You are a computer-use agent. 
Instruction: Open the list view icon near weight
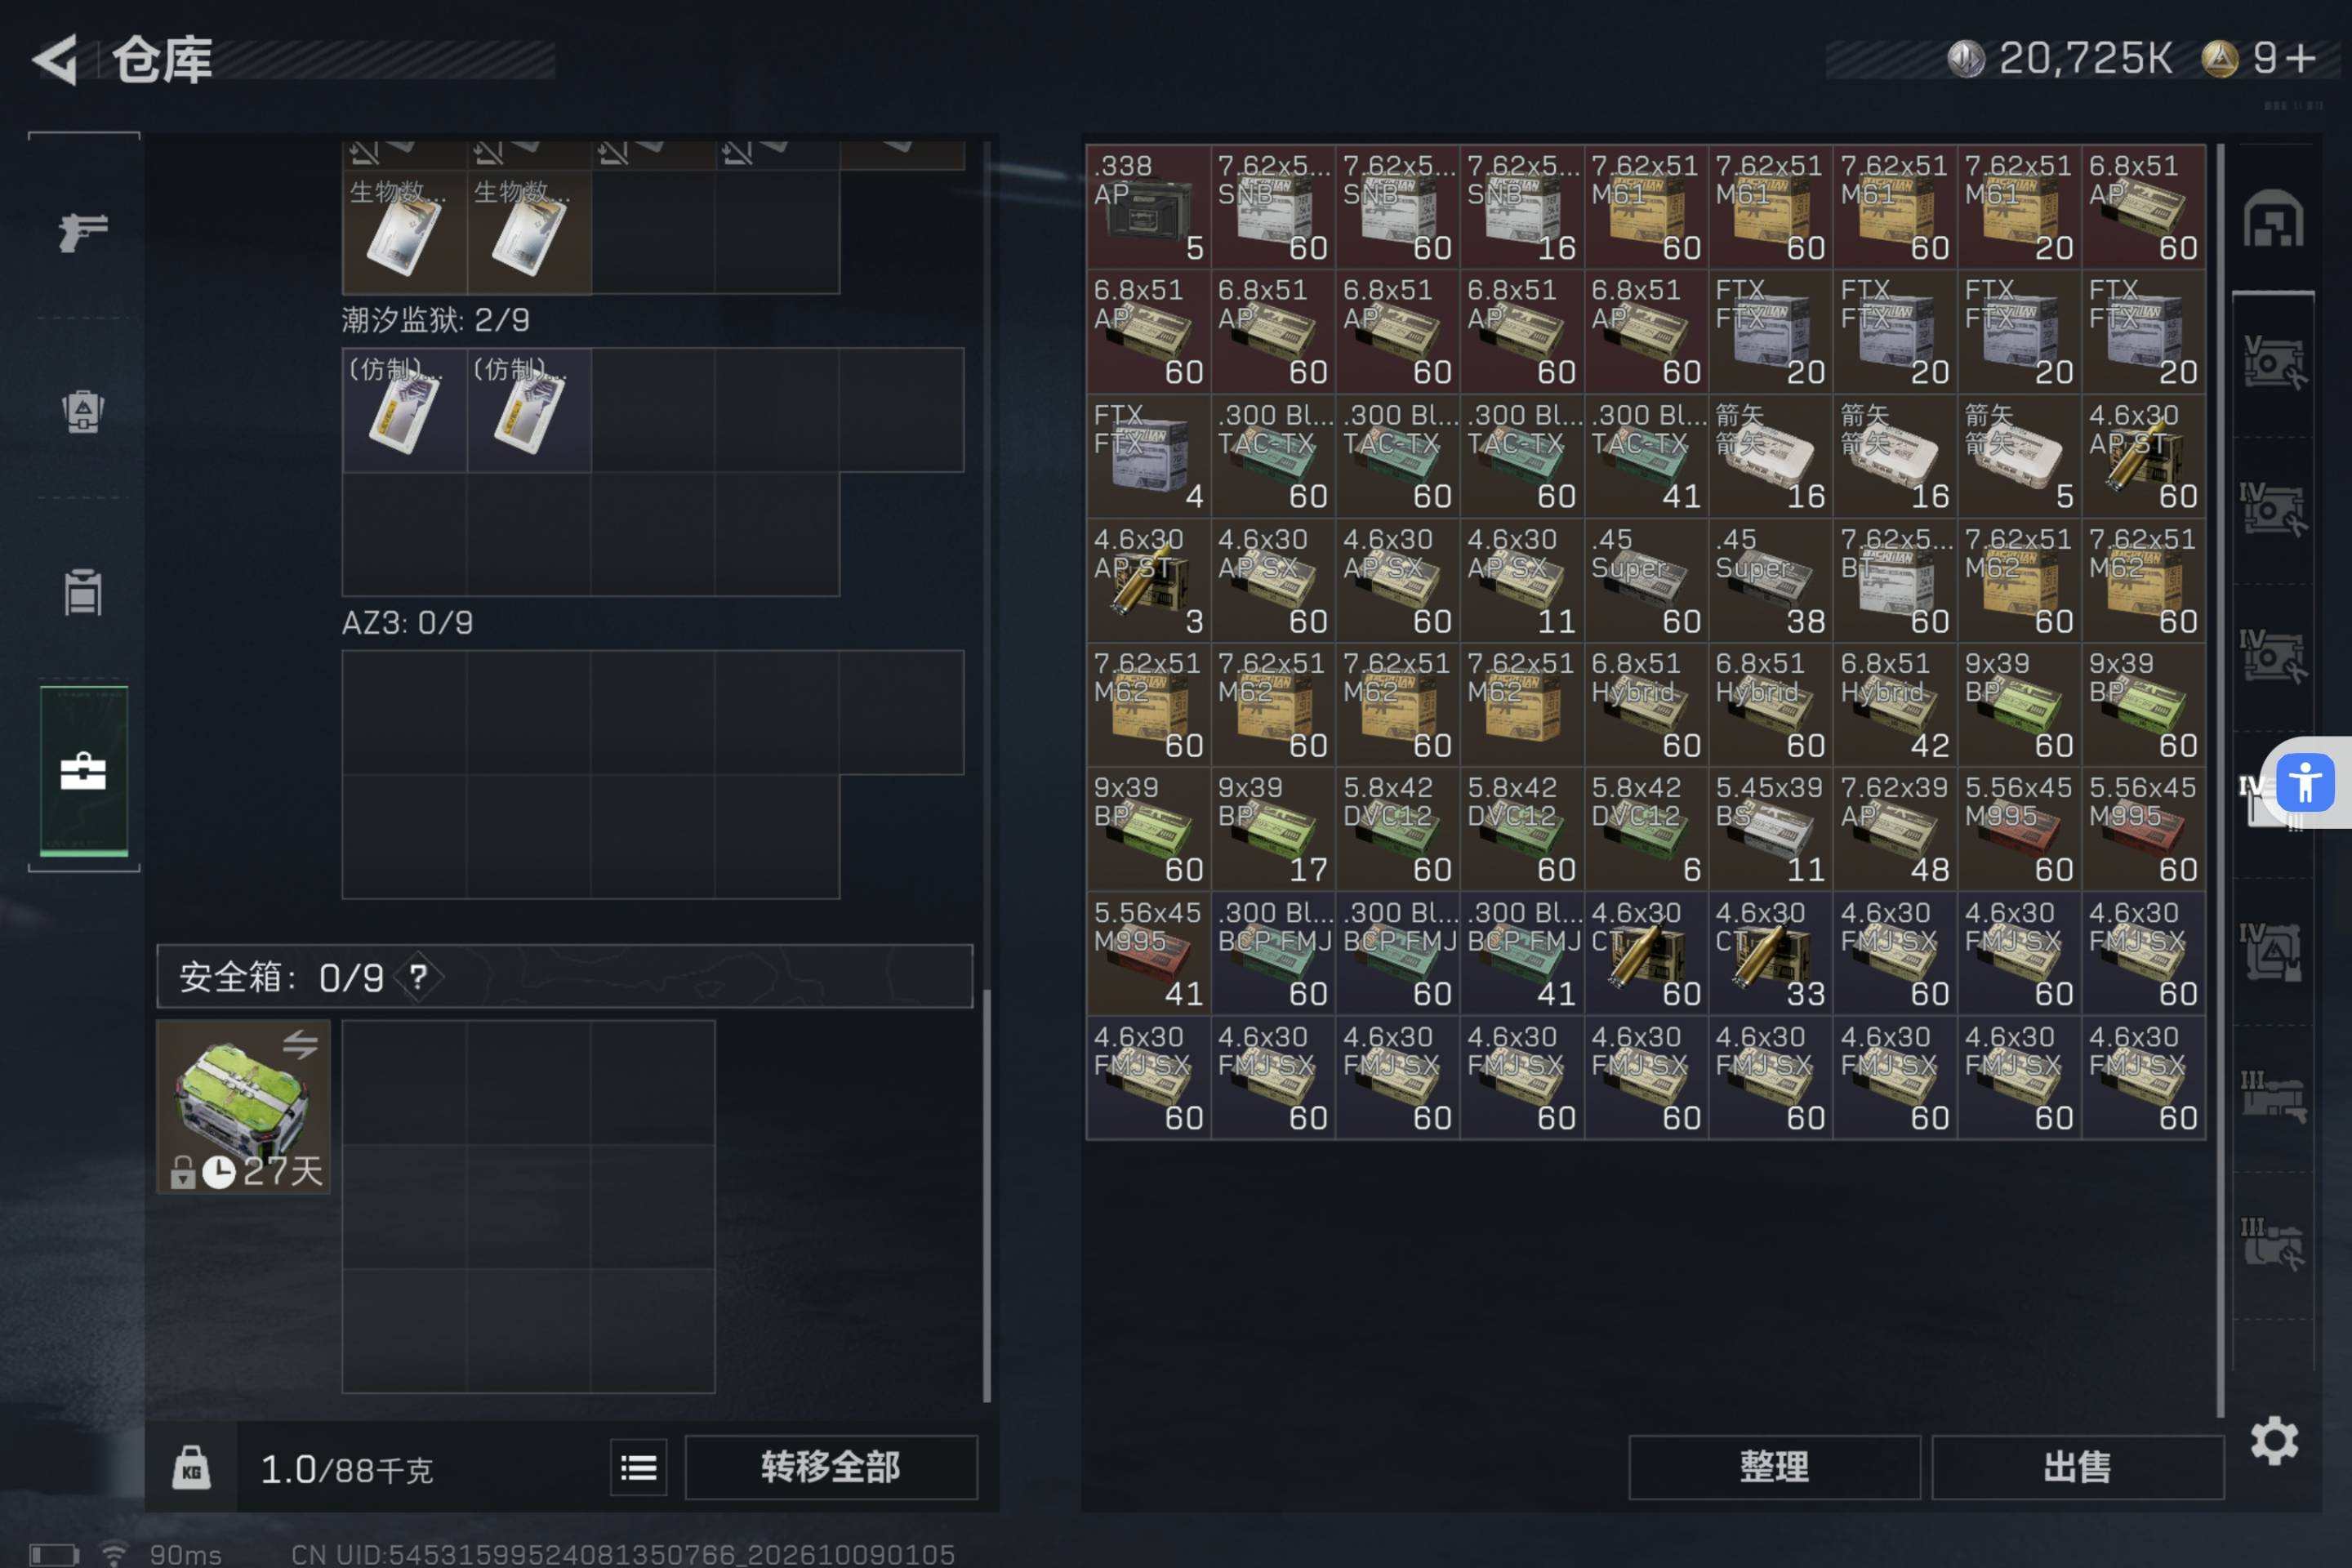click(x=638, y=1467)
